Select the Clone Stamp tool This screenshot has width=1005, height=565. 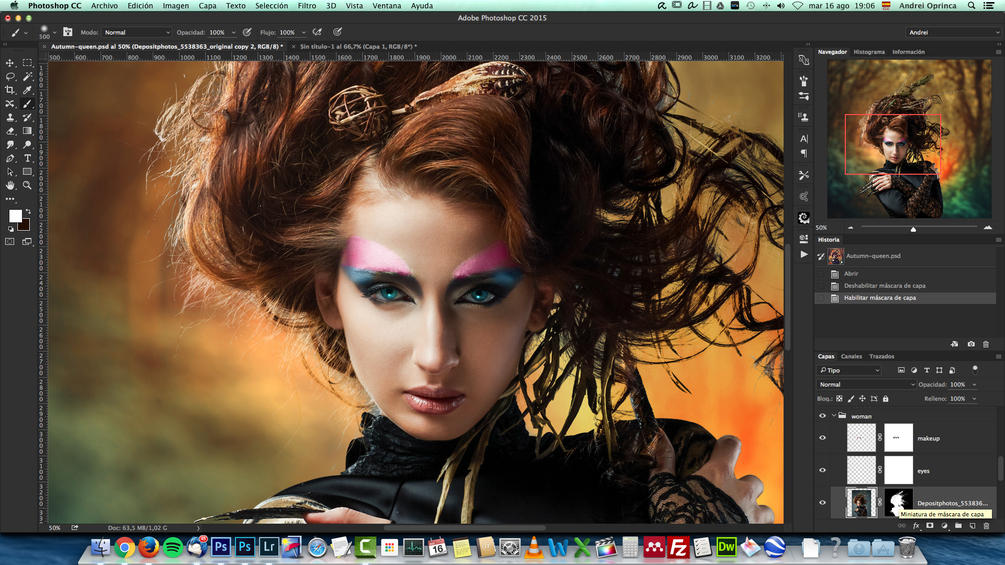tap(10, 117)
